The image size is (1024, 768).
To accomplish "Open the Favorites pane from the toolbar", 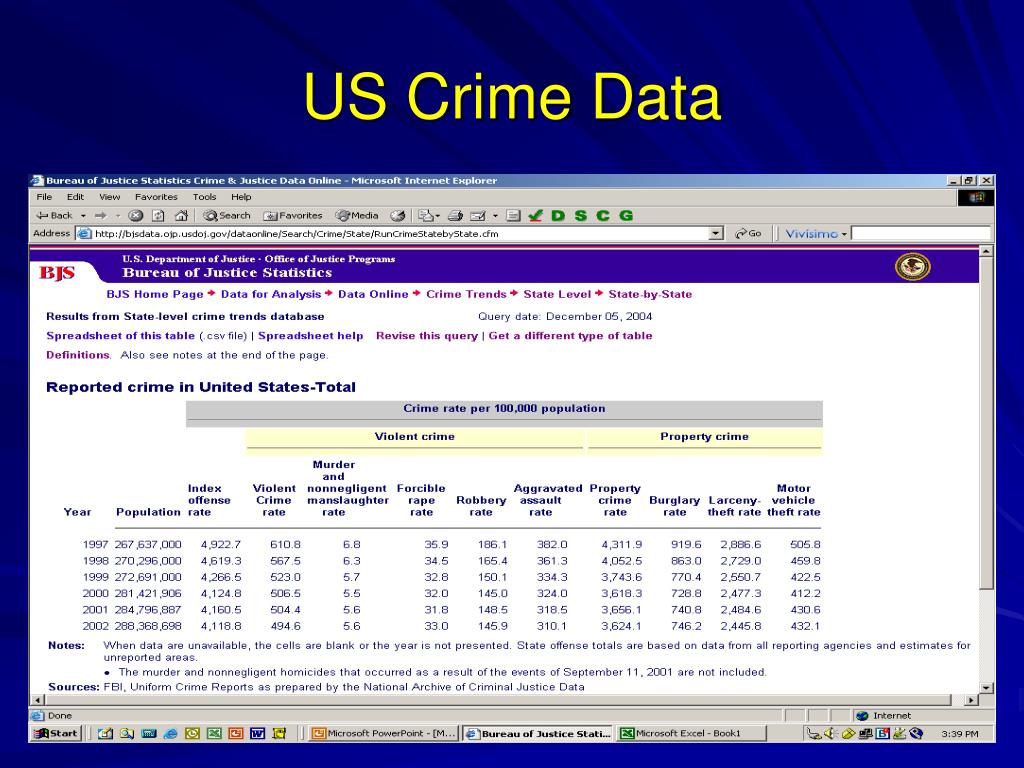I will coord(293,216).
